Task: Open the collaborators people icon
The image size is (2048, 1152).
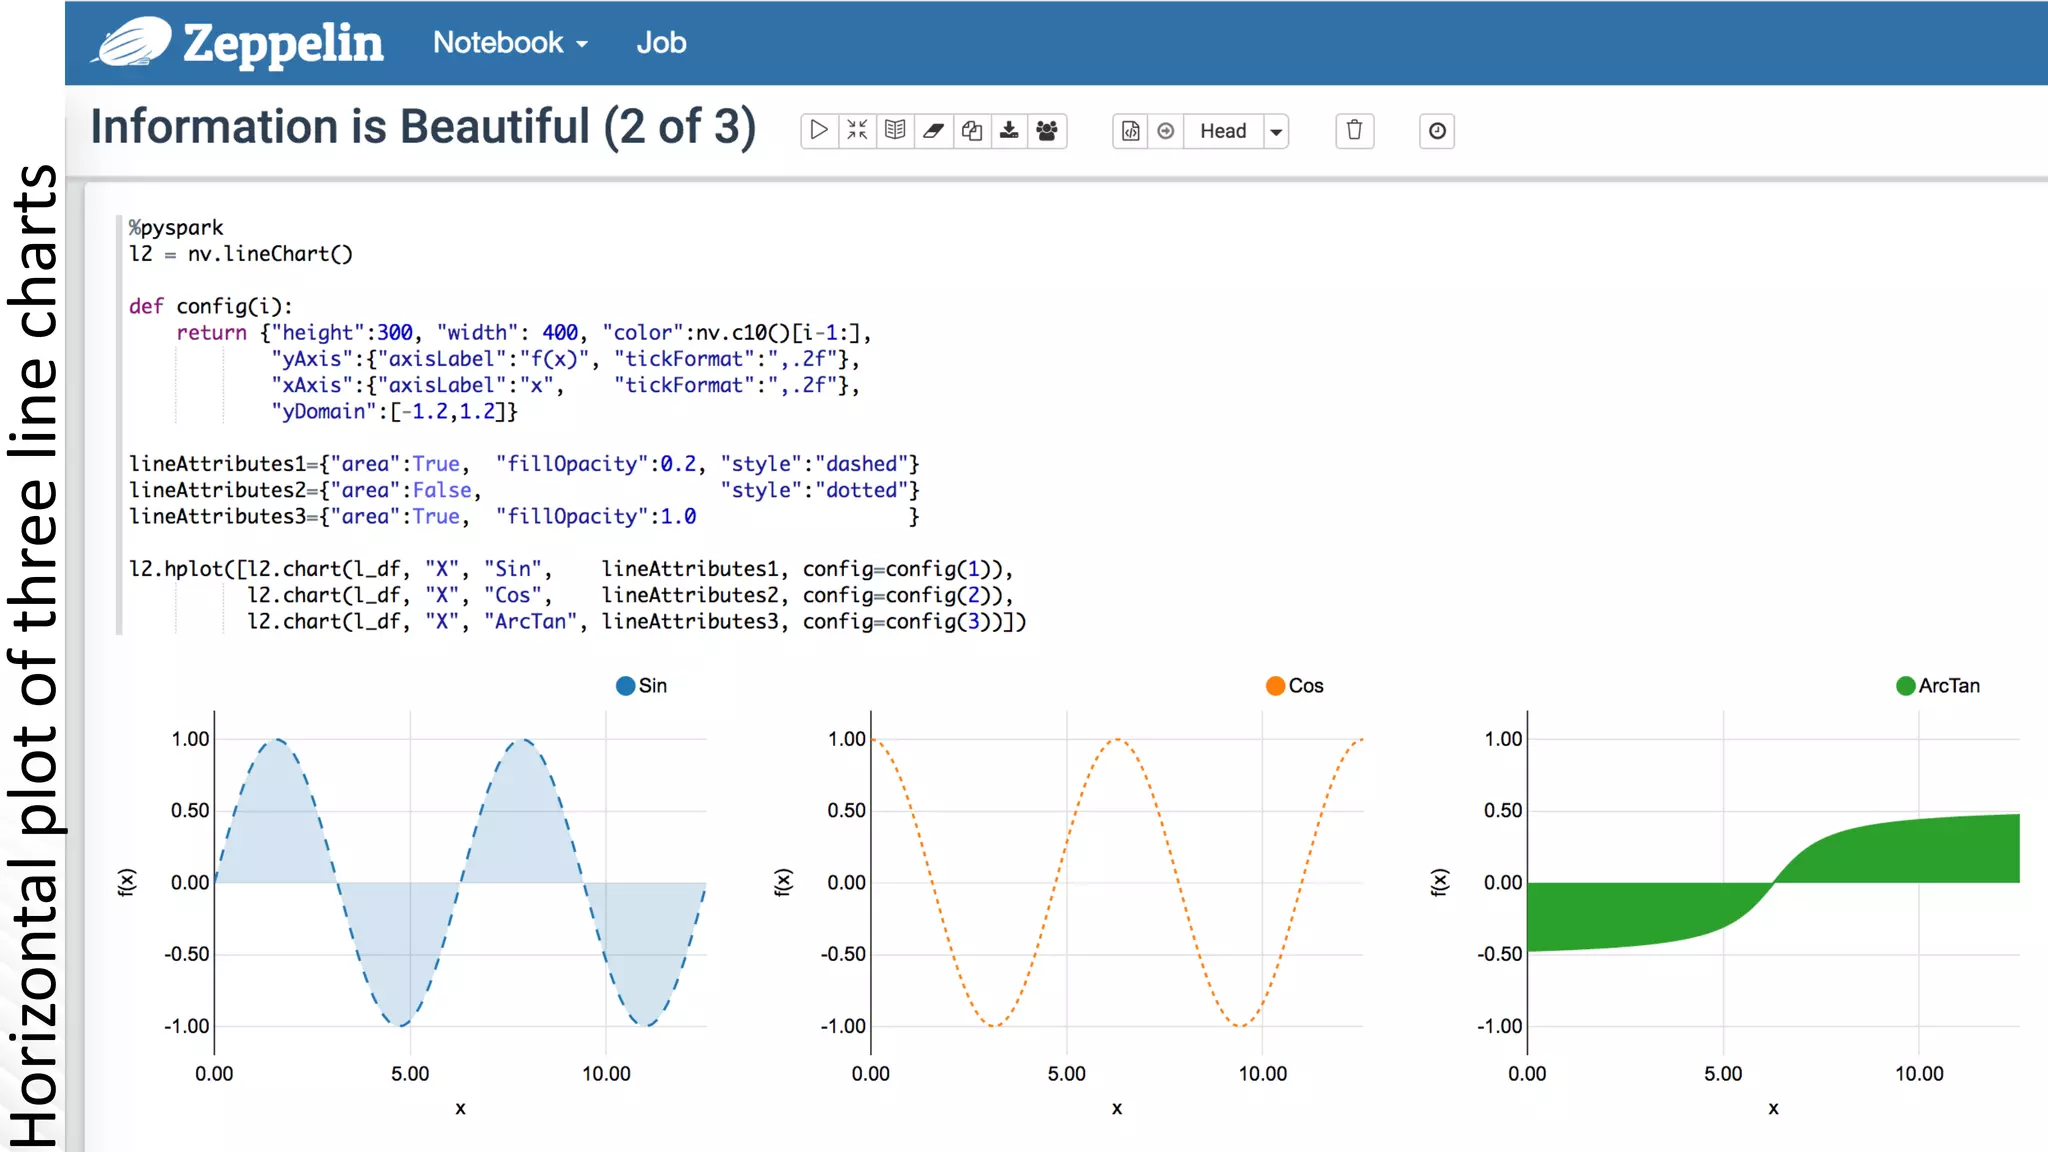Action: (1047, 131)
